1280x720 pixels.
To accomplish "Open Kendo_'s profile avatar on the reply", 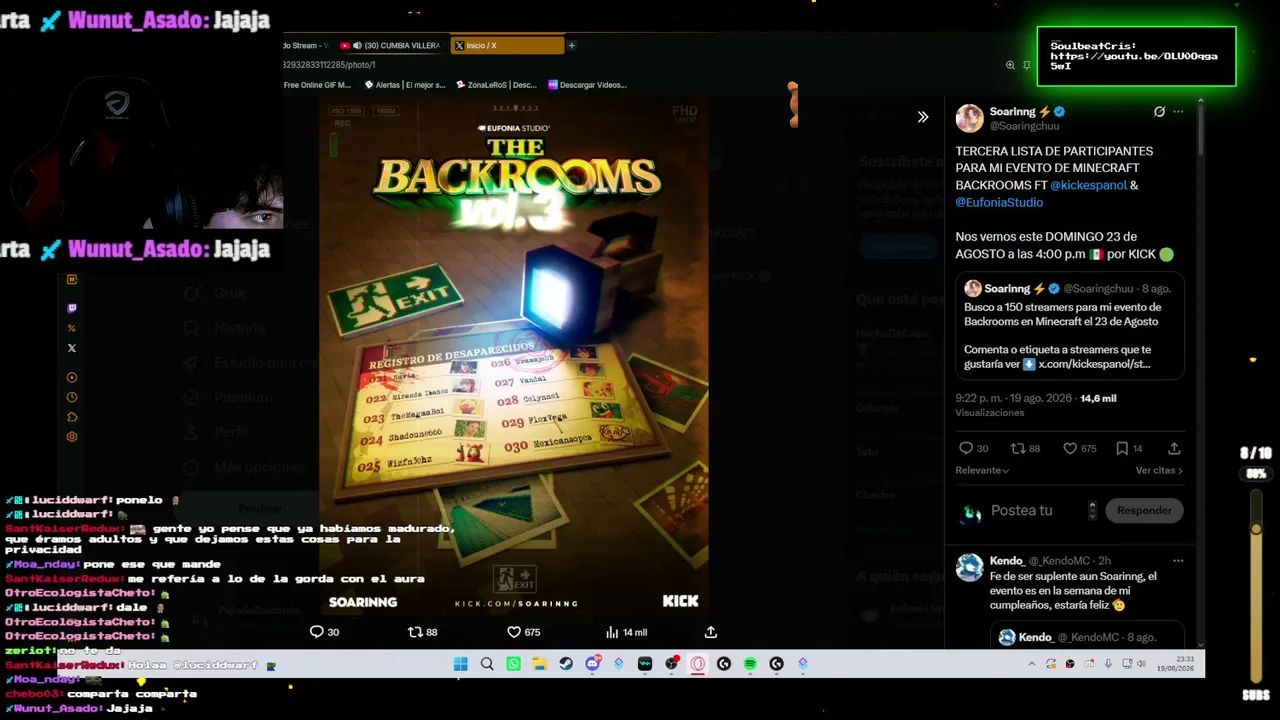I will click(969, 568).
